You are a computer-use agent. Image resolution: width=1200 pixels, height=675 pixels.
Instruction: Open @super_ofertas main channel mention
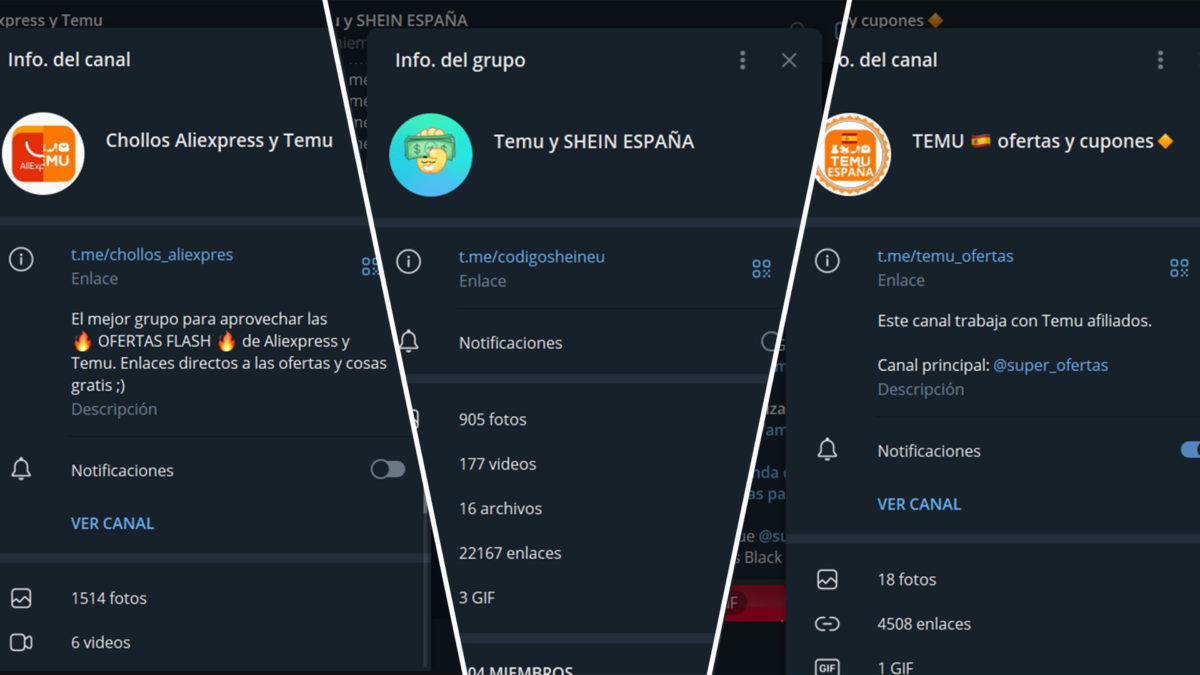point(1051,365)
